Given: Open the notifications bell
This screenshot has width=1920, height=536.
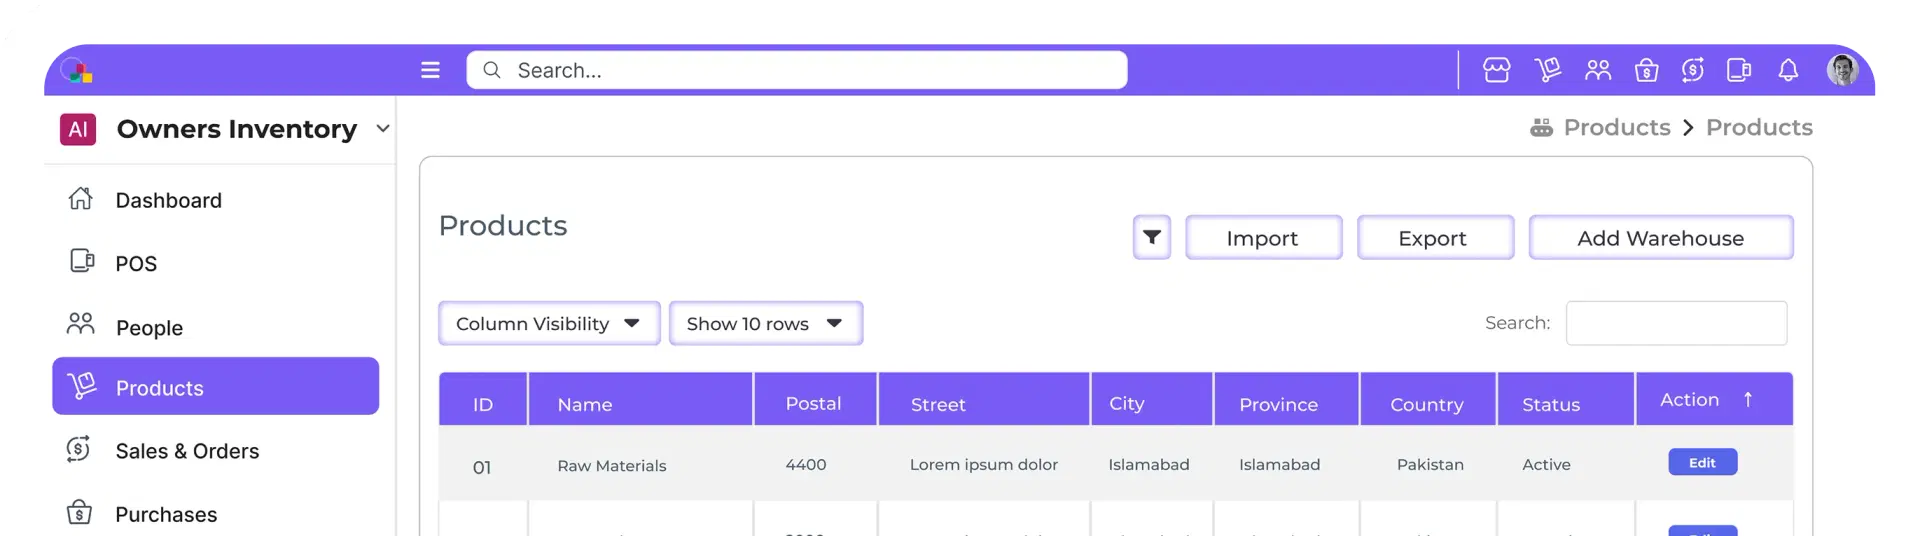Looking at the screenshot, I should click(1788, 70).
